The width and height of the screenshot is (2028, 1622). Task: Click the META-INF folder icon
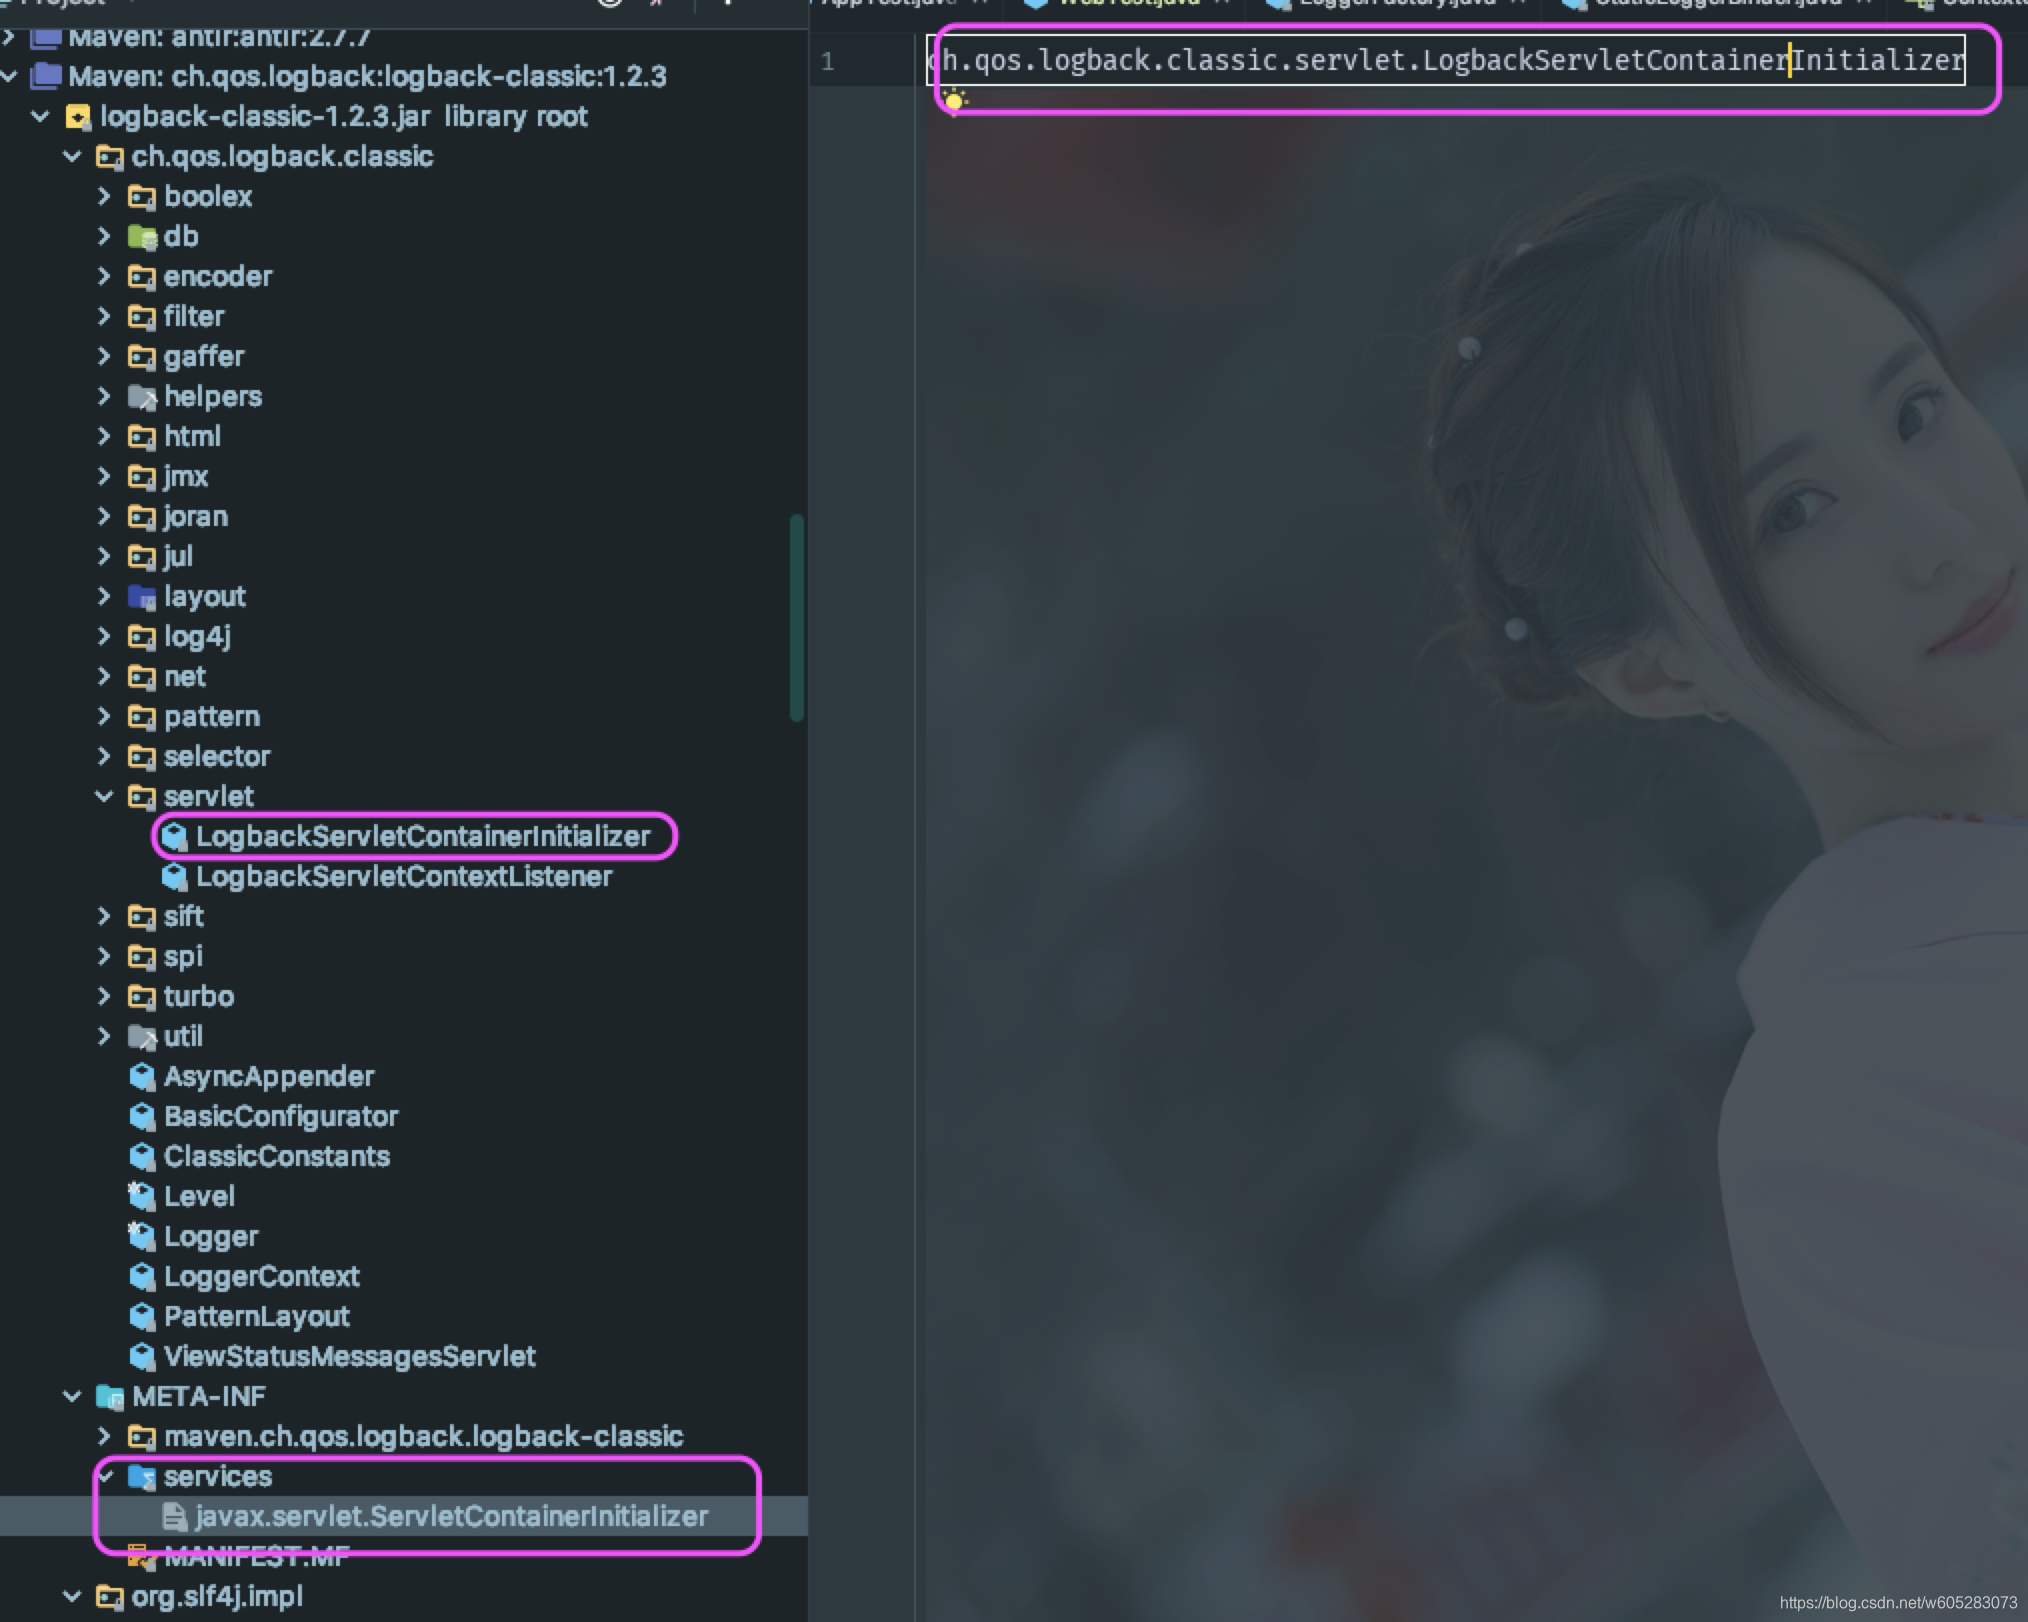(x=110, y=1397)
